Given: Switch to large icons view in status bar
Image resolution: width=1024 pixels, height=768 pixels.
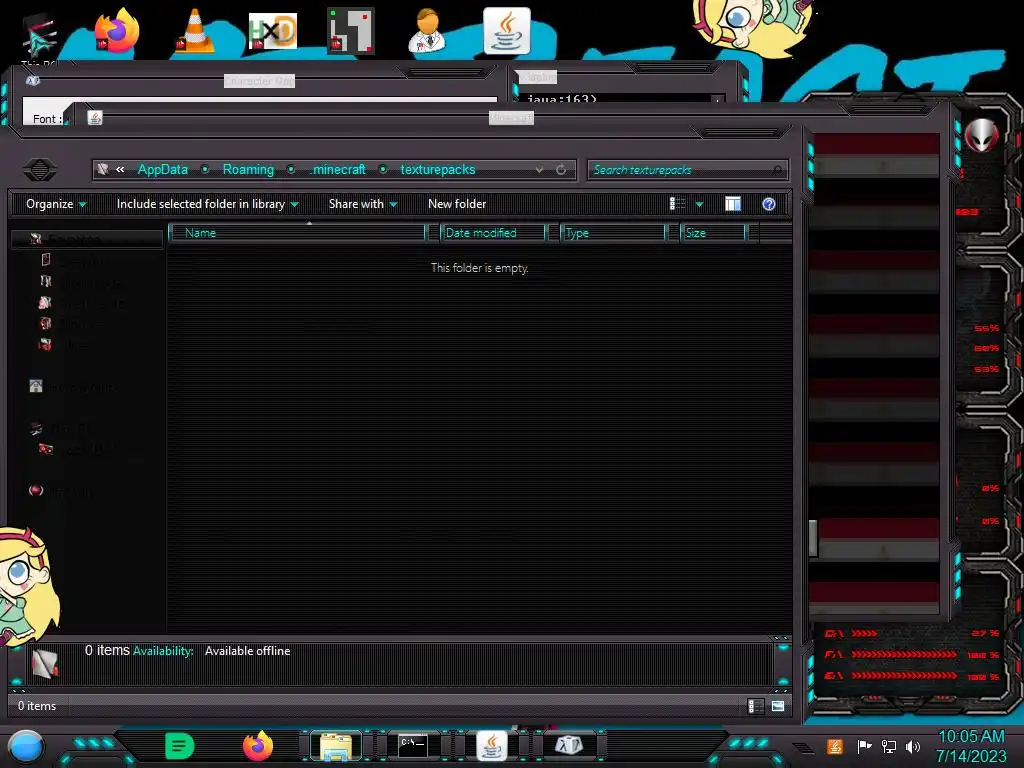Looking at the screenshot, I should (x=778, y=706).
